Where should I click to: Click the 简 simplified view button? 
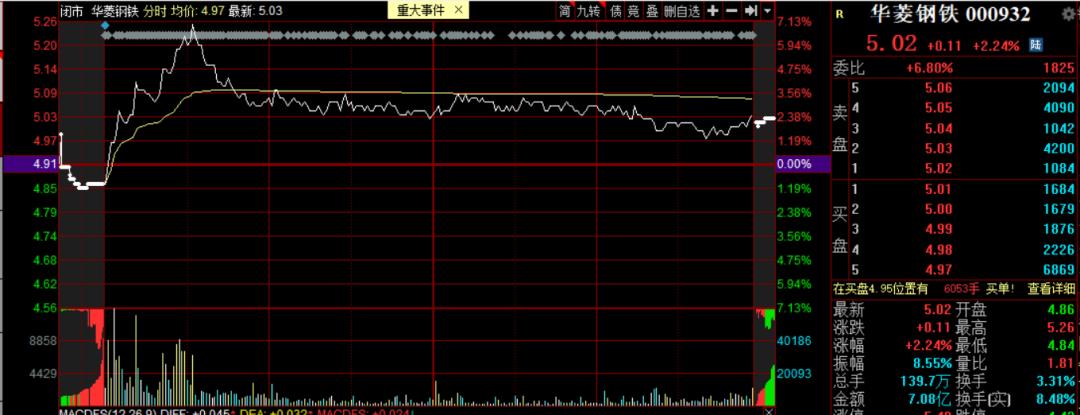point(565,10)
